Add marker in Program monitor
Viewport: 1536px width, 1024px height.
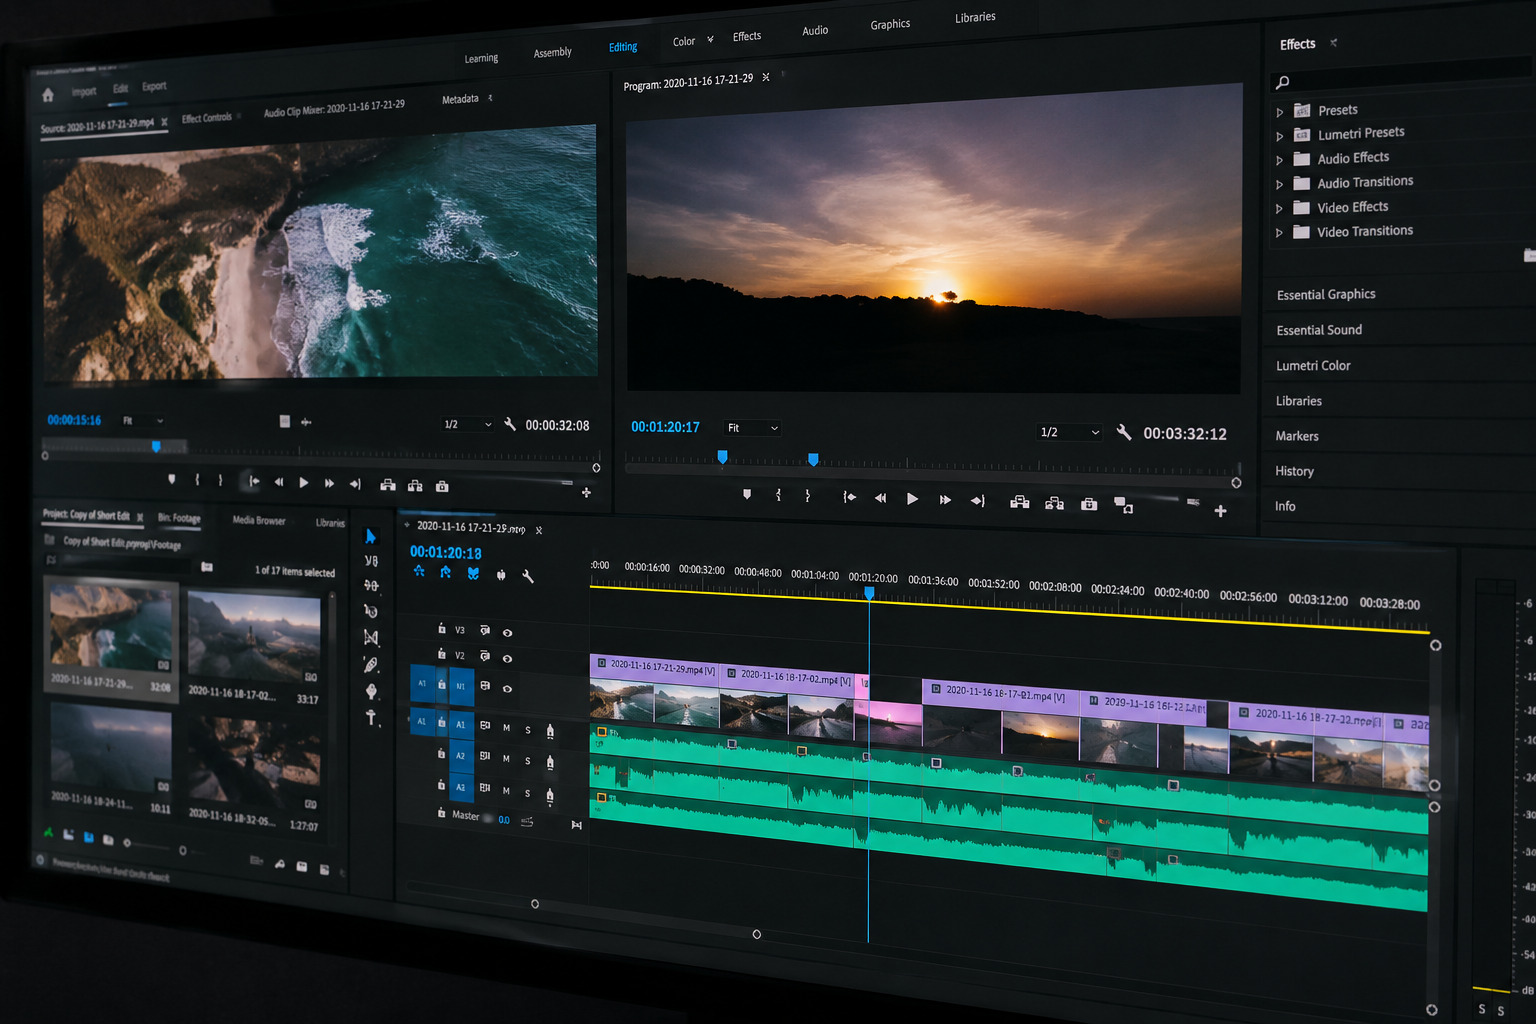(x=747, y=494)
